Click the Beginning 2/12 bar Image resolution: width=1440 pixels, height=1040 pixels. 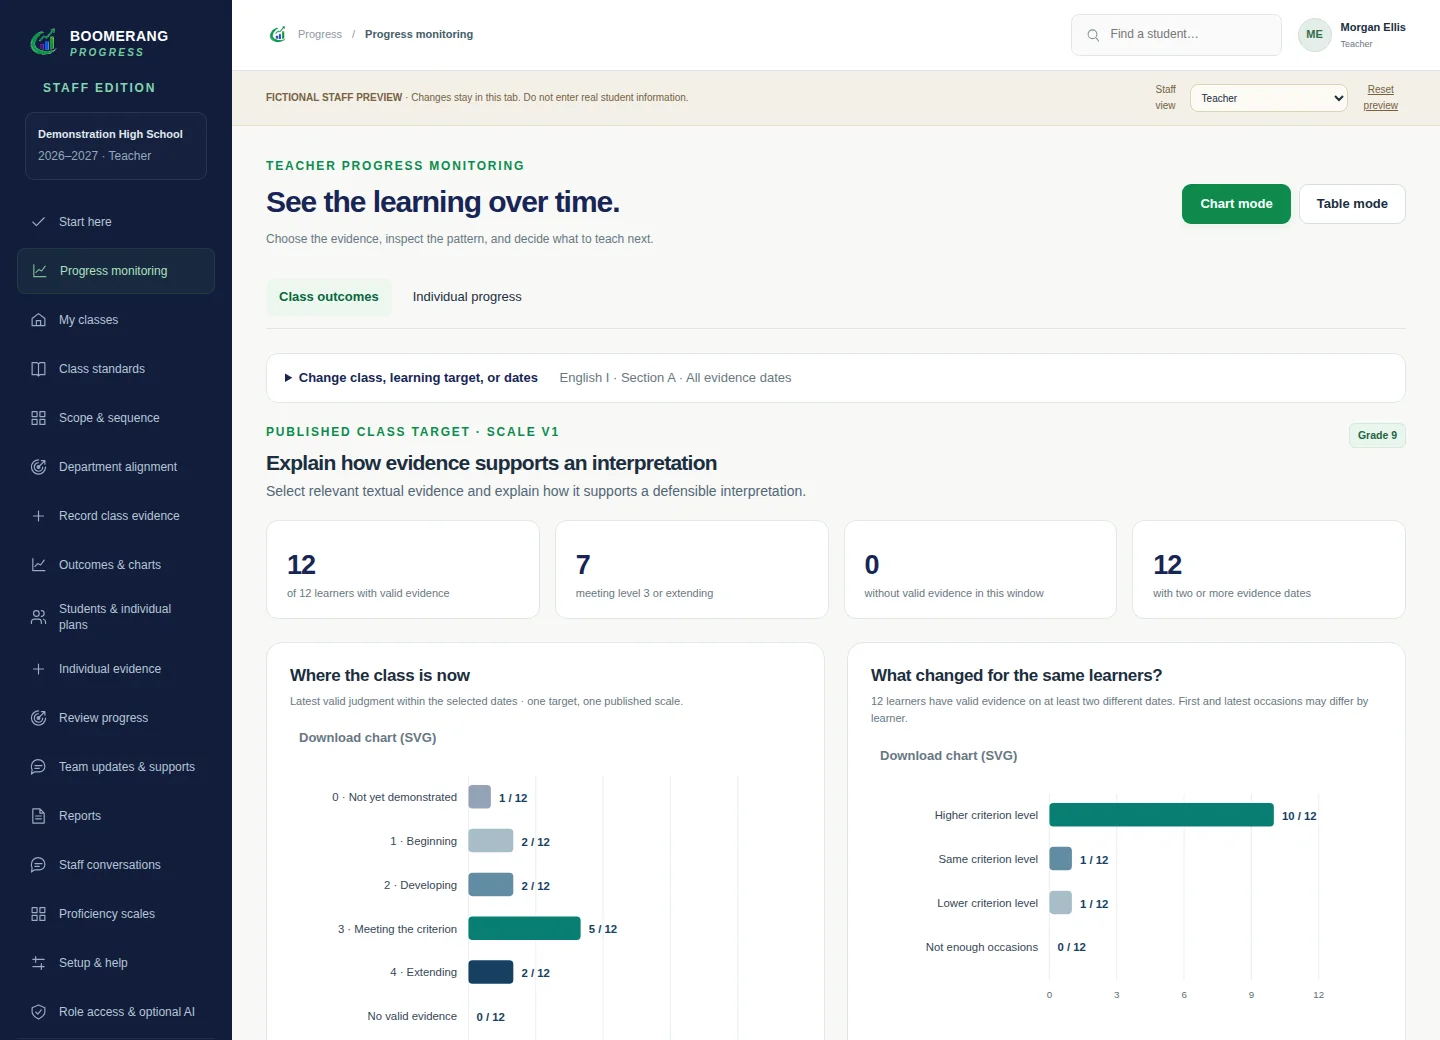coord(490,841)
